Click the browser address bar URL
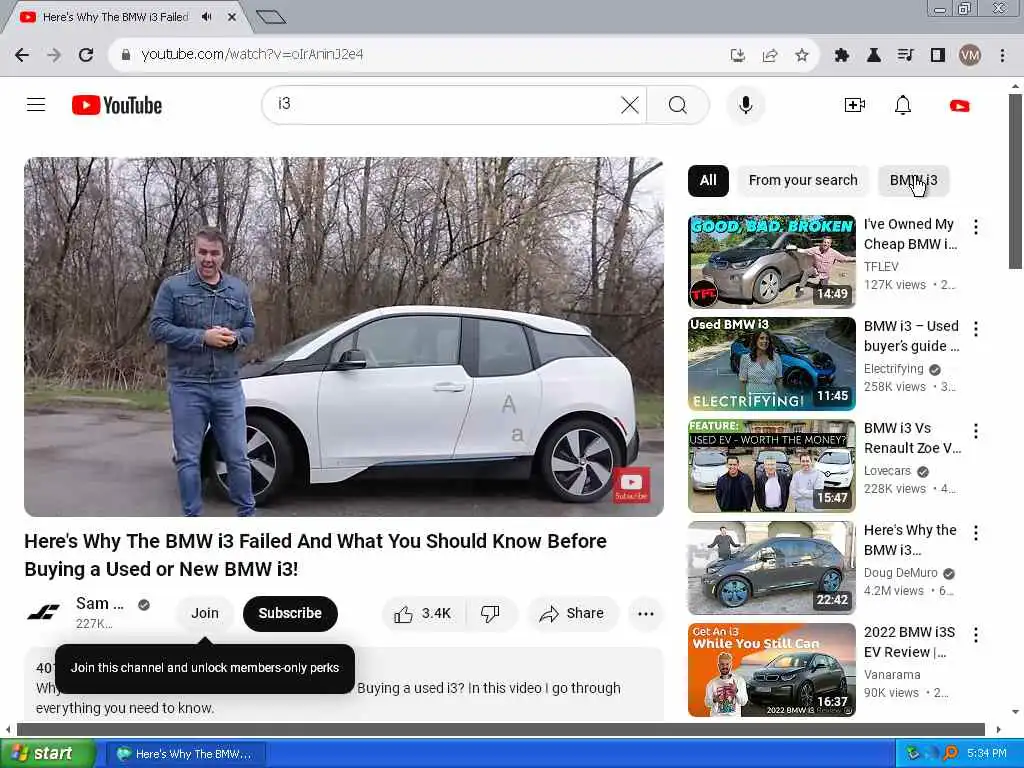1024x768 pixels. [x=252, y=55]
